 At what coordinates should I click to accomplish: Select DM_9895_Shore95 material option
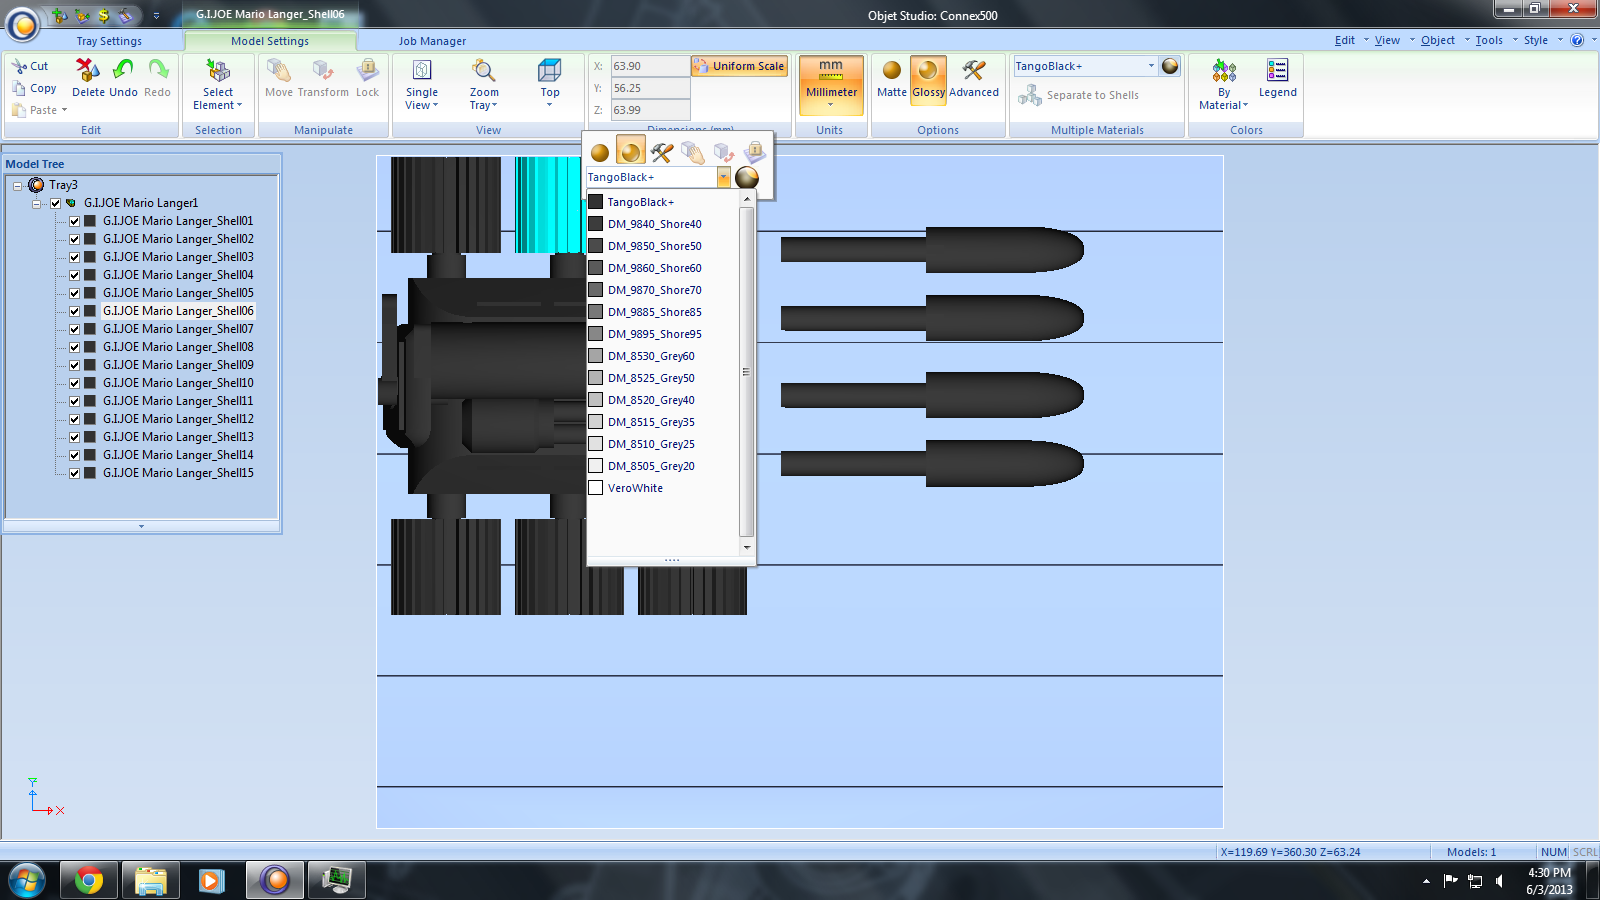point(663,334)
